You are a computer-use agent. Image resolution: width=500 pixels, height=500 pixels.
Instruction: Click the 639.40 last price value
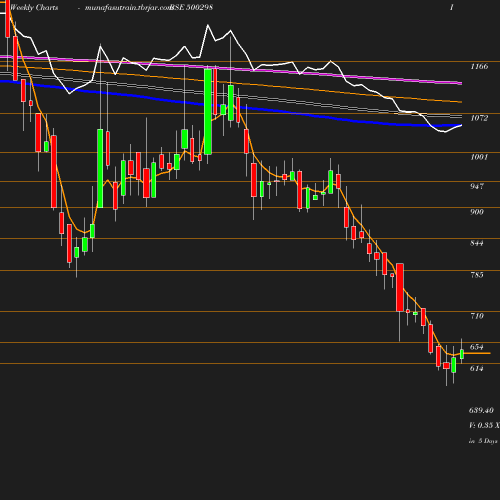click(x=481, y=410)
